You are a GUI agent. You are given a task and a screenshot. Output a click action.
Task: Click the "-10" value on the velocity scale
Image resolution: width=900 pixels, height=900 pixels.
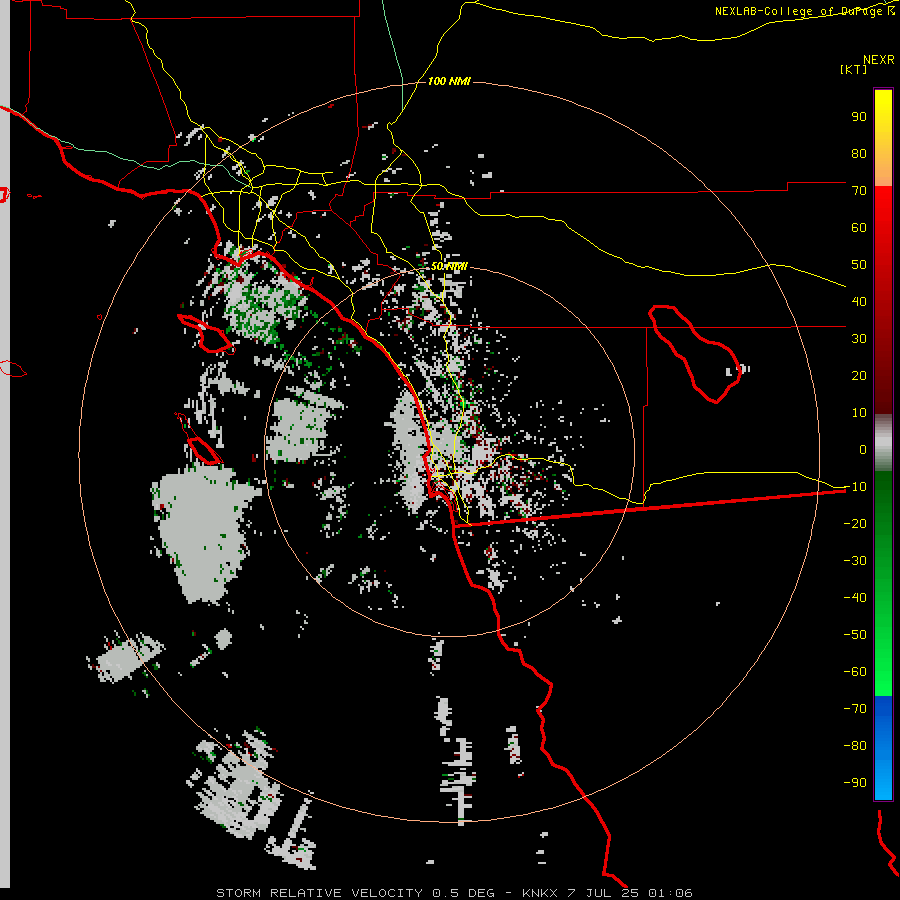pyautogui.click(x=855, y=487)
